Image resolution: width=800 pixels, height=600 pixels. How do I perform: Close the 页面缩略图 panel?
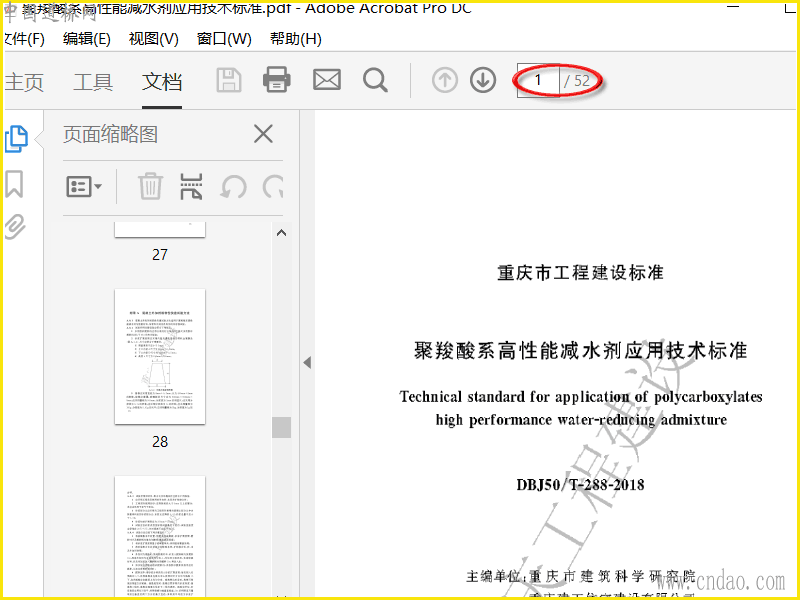pyautogui.click(x=263, y=134)
